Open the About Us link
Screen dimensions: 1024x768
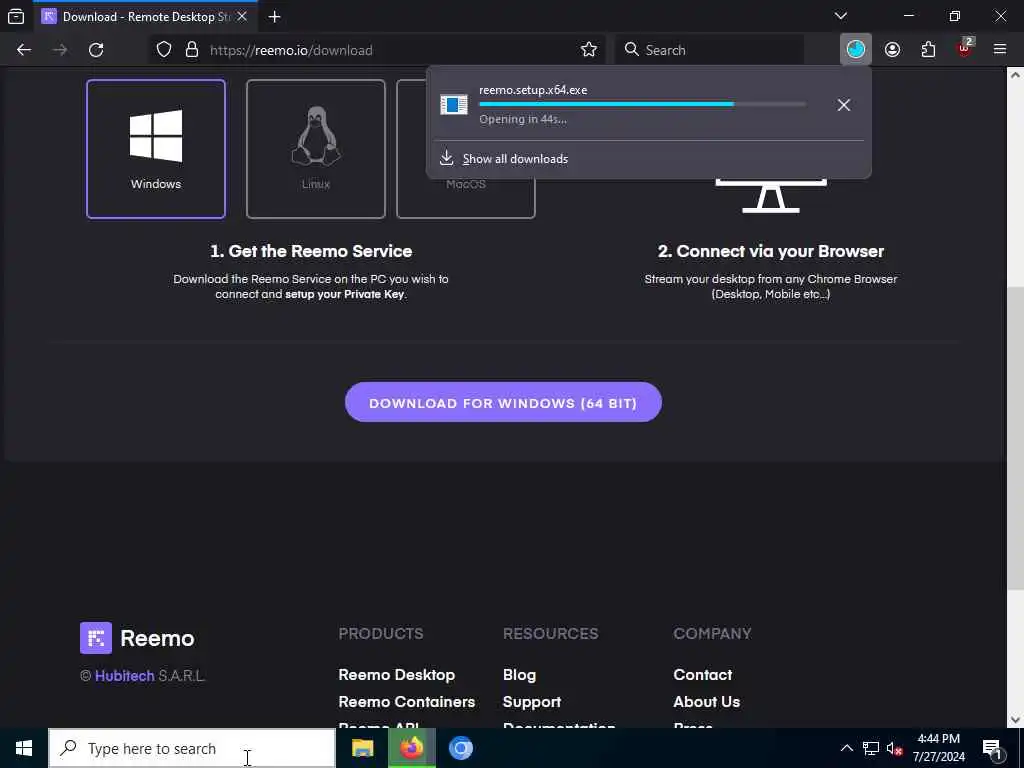pyautogui.click(x=706, y=701)
